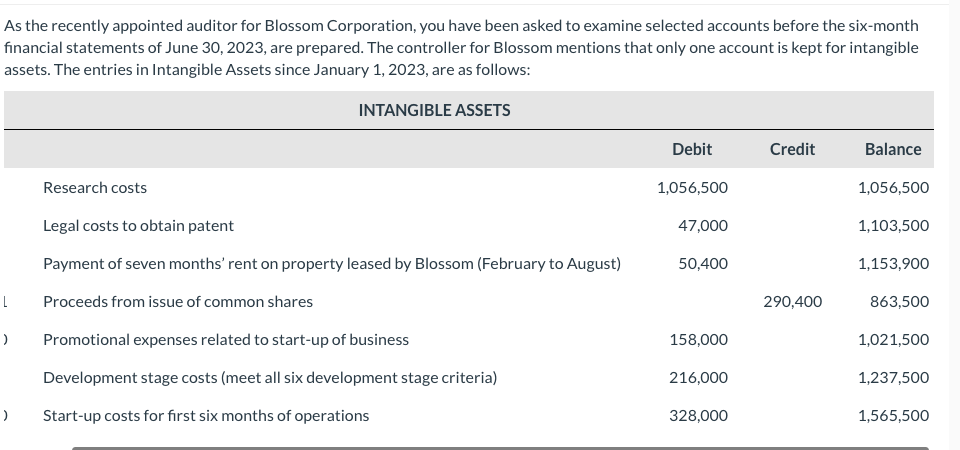The width and height of the screenshot is (960, 450).
Task: Click the Development stage costs entry
Action: click(269, 377)
